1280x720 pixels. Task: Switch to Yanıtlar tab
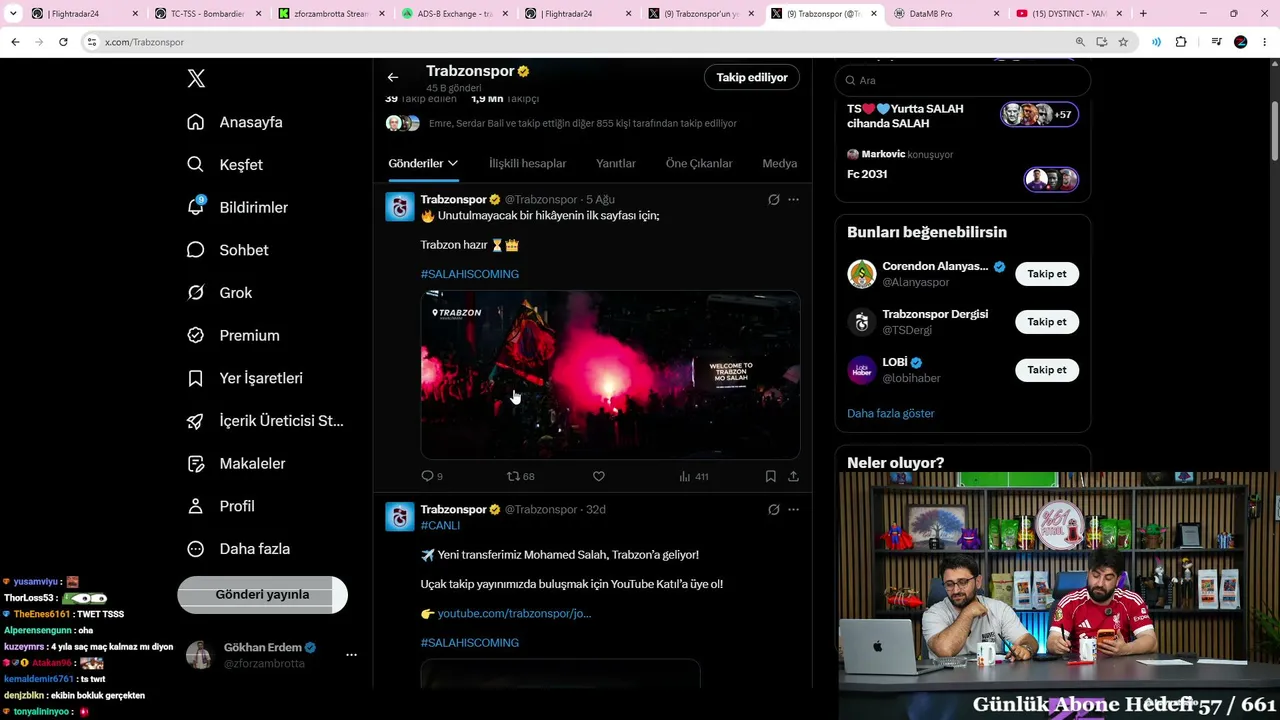(616, 163)
